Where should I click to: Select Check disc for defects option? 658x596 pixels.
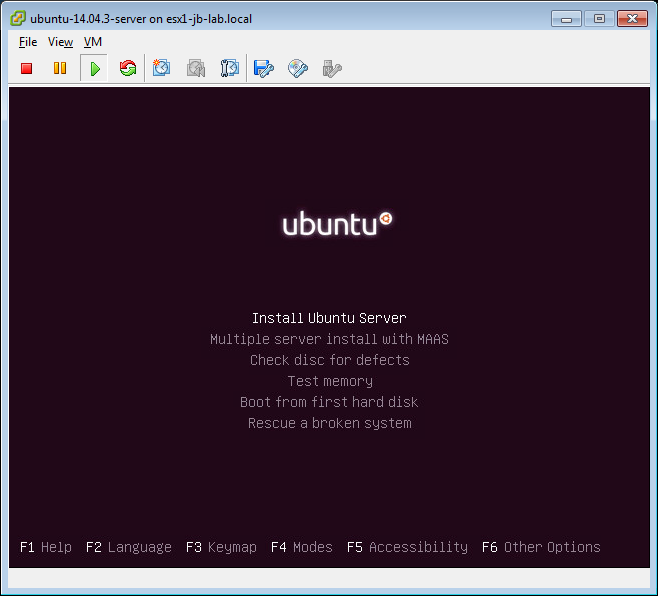click(329, 360)
